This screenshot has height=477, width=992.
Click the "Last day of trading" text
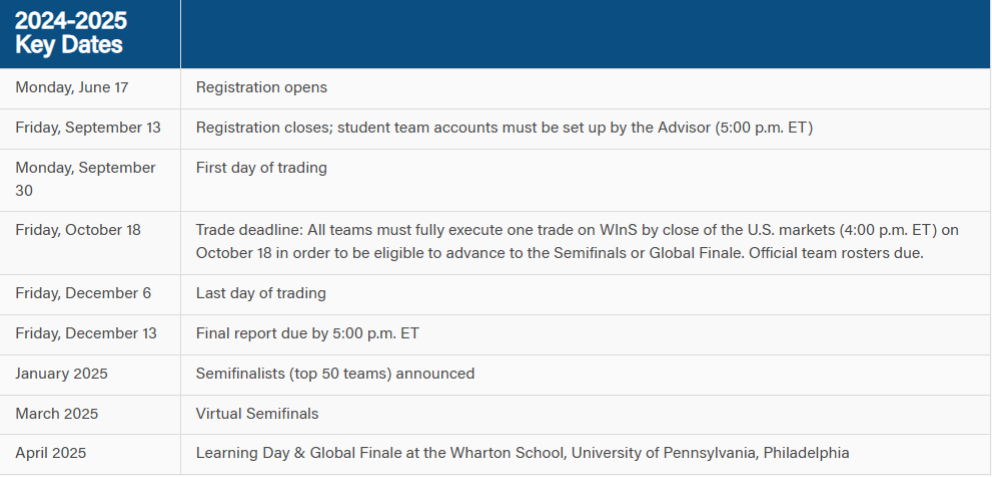260,294
